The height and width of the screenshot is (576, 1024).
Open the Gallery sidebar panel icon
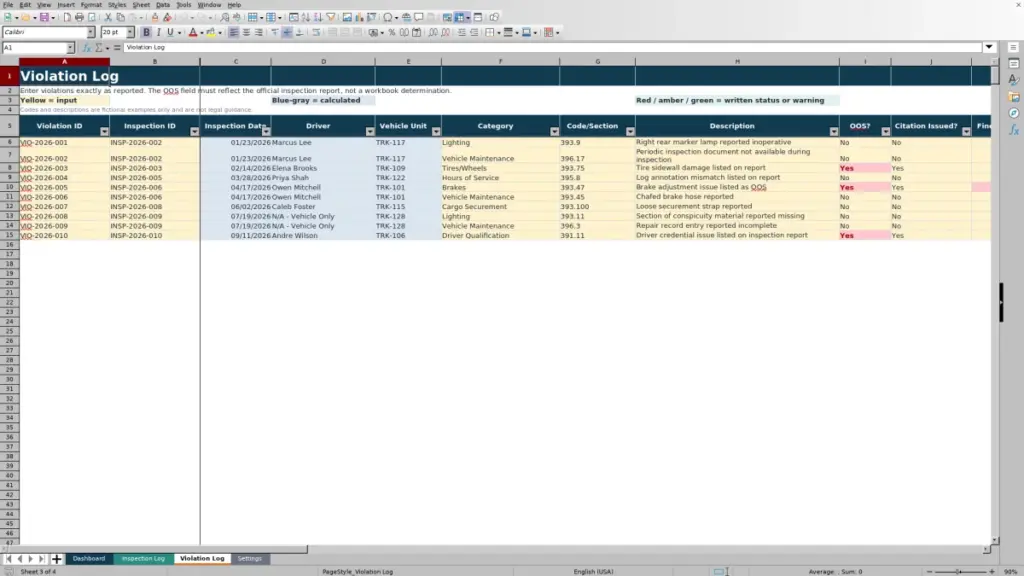pos(1014,97)
